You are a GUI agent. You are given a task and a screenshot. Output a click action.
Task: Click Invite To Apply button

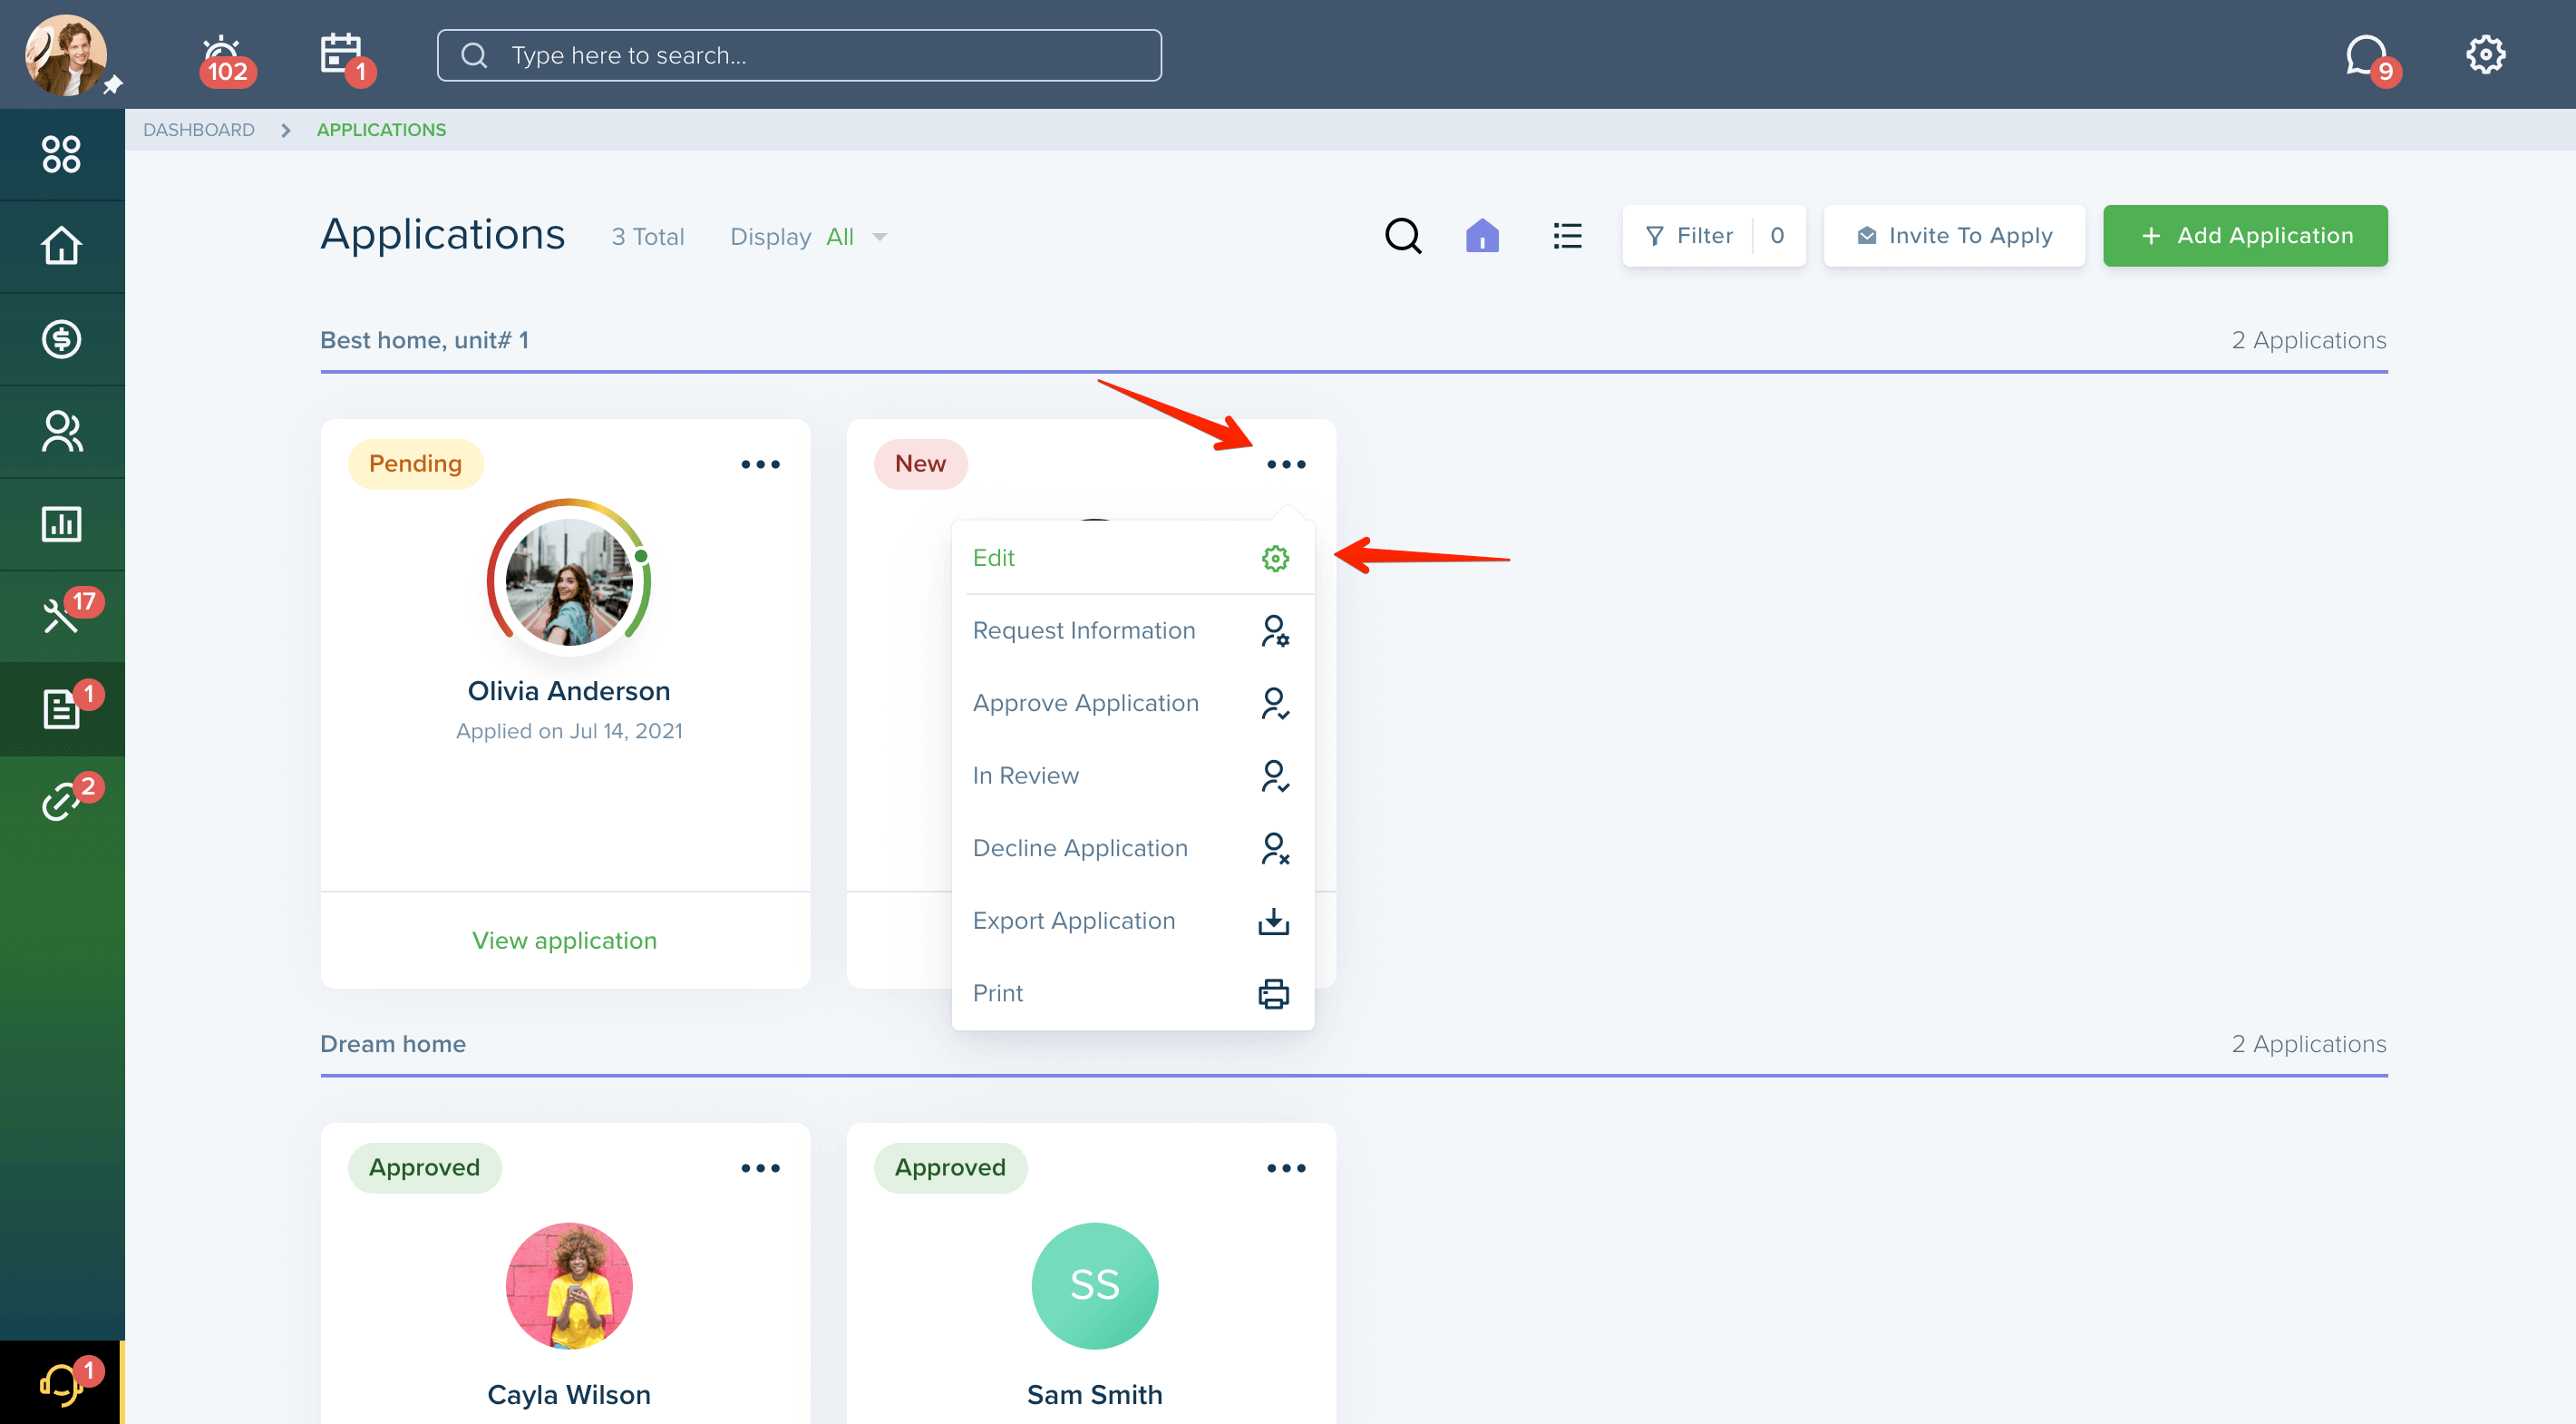click(x=1953, y=236)
